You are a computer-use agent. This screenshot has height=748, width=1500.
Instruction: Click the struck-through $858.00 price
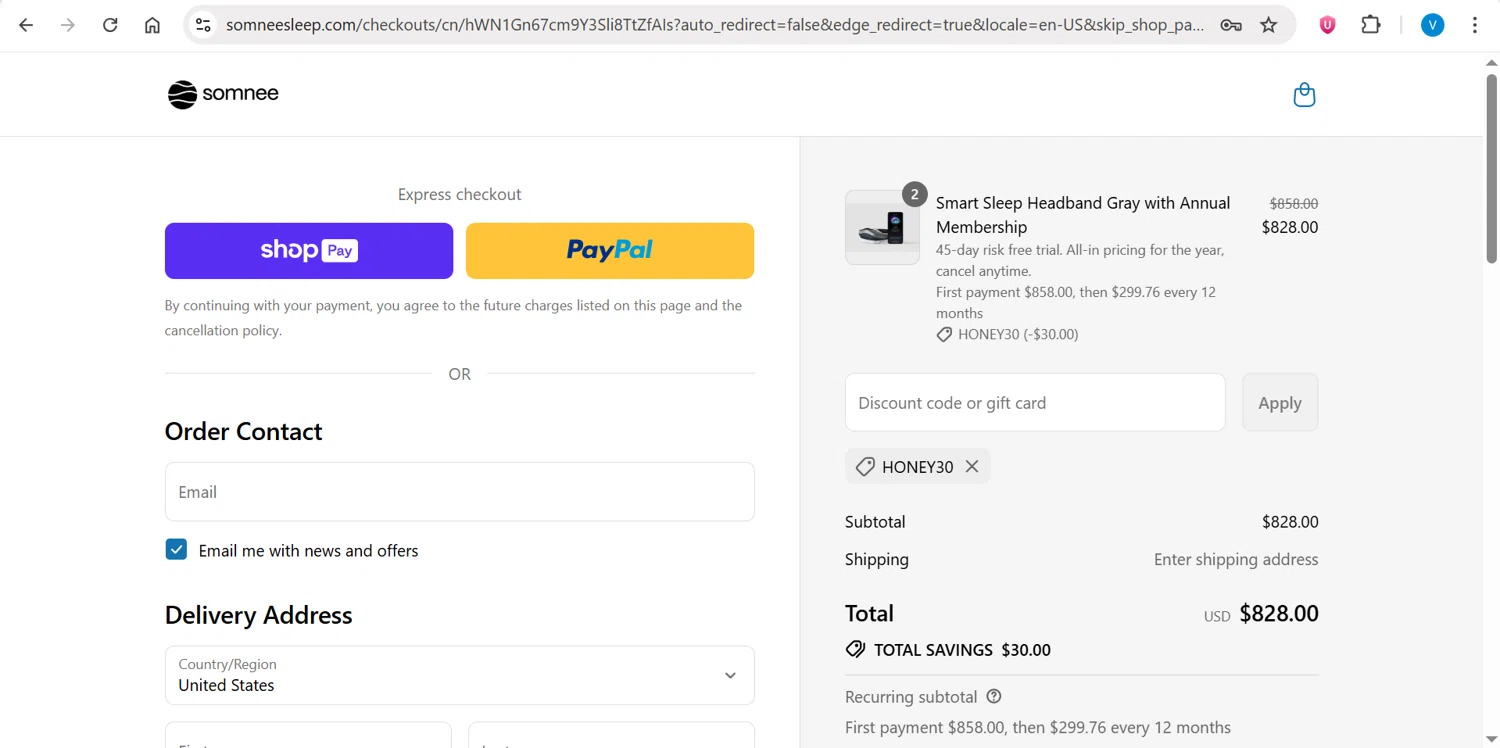point(1294,203)
